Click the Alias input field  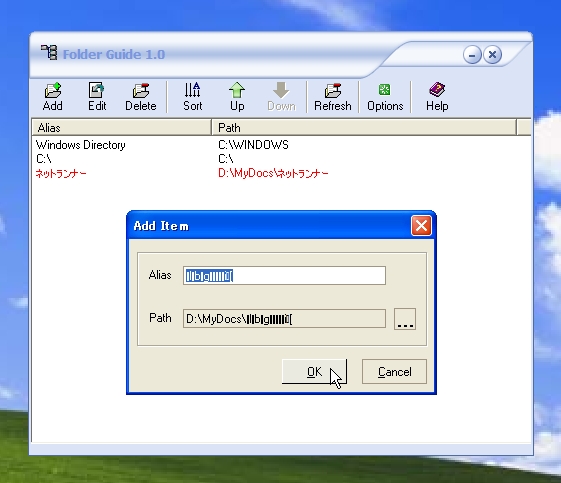(x=284, y=275)
